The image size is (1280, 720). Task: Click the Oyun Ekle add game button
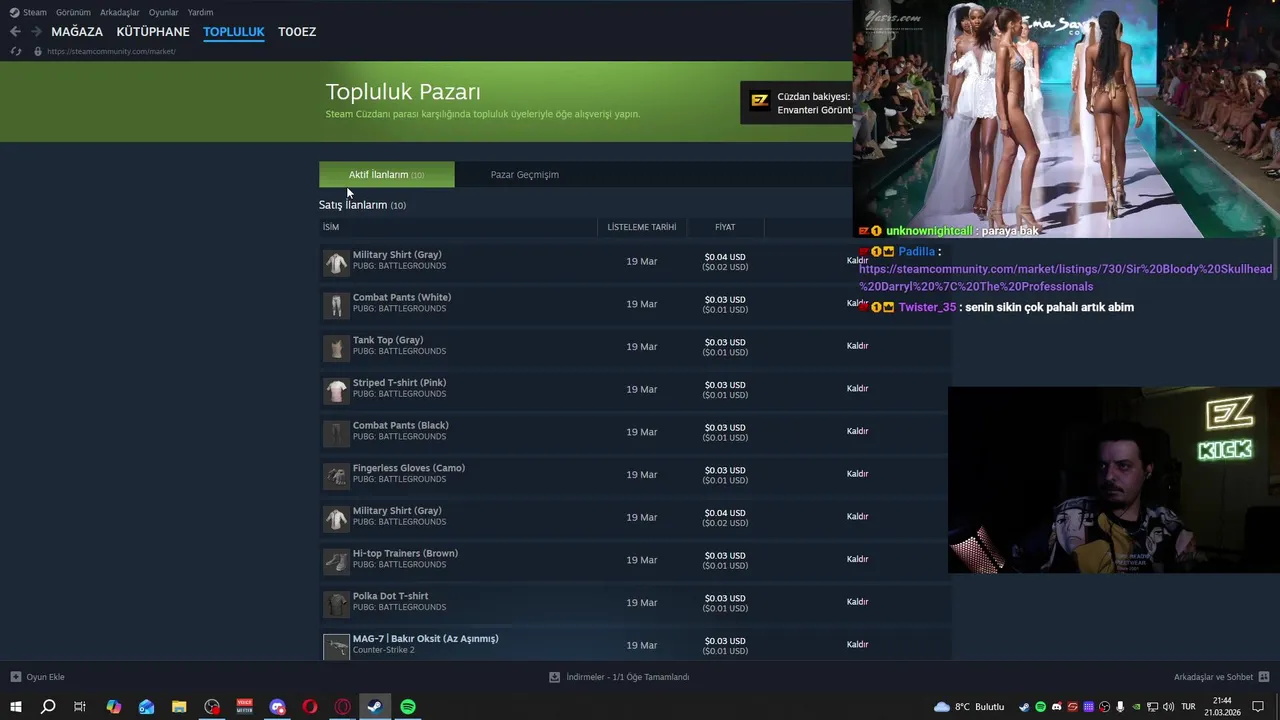(x=38, y=677)
